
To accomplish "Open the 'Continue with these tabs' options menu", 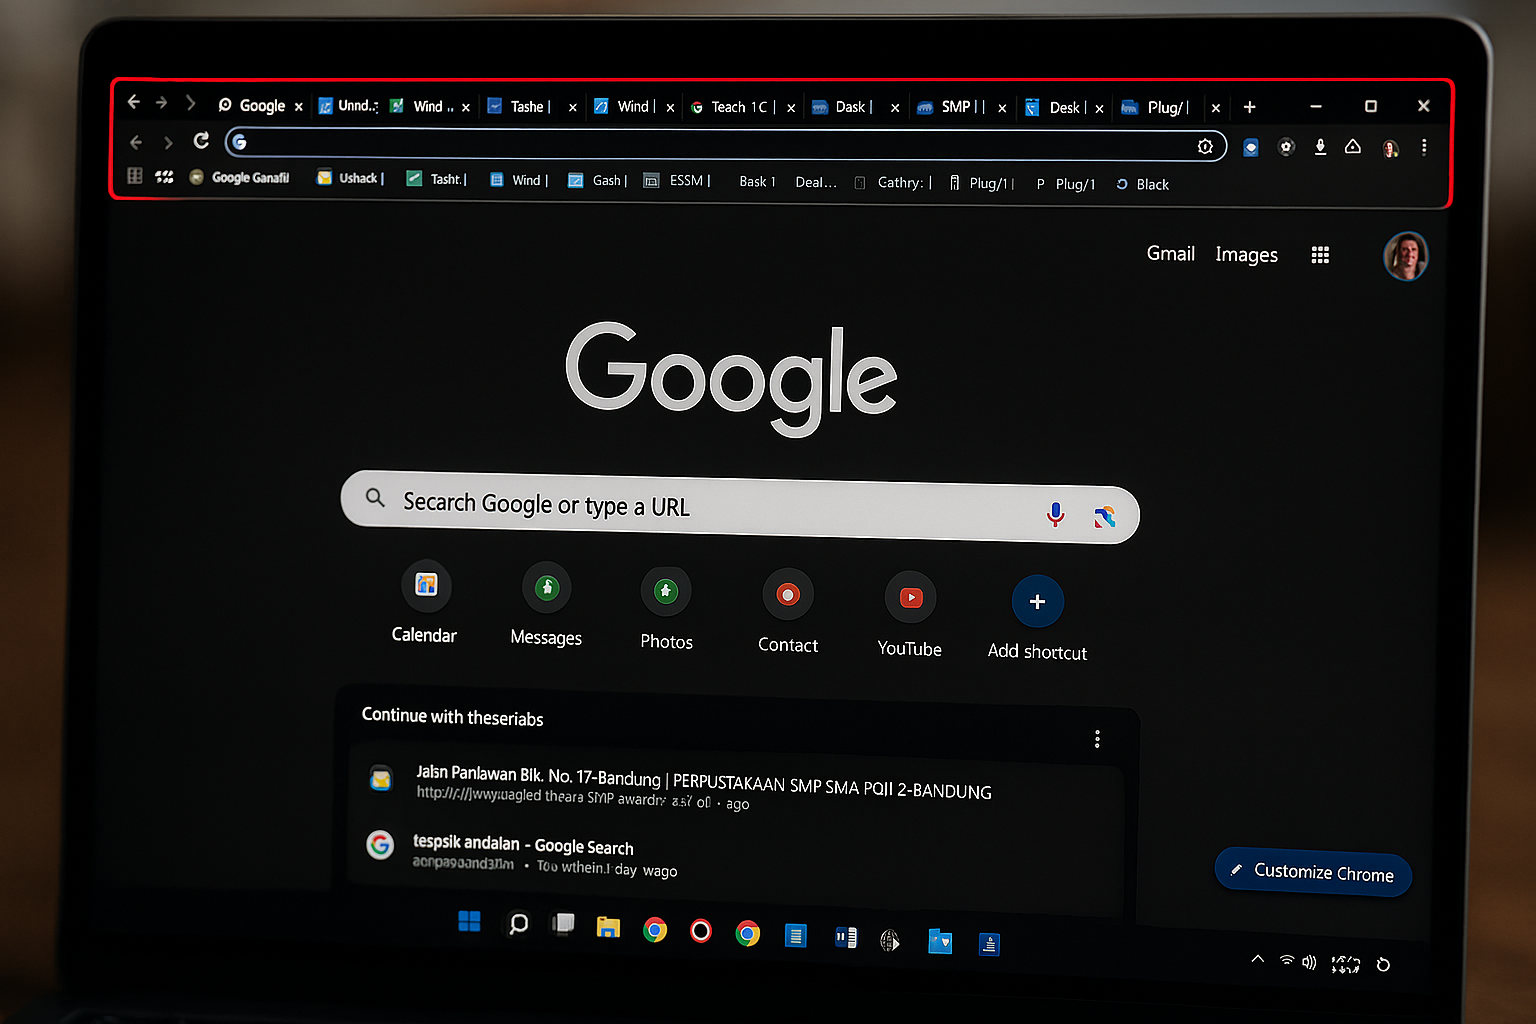I will pos(1097,739).
